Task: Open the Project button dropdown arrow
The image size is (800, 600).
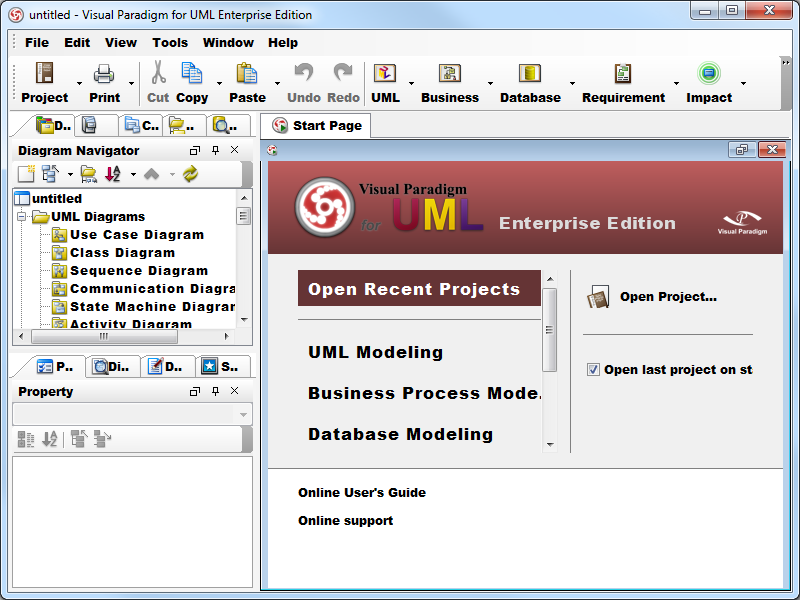Action: click(79, 83)
